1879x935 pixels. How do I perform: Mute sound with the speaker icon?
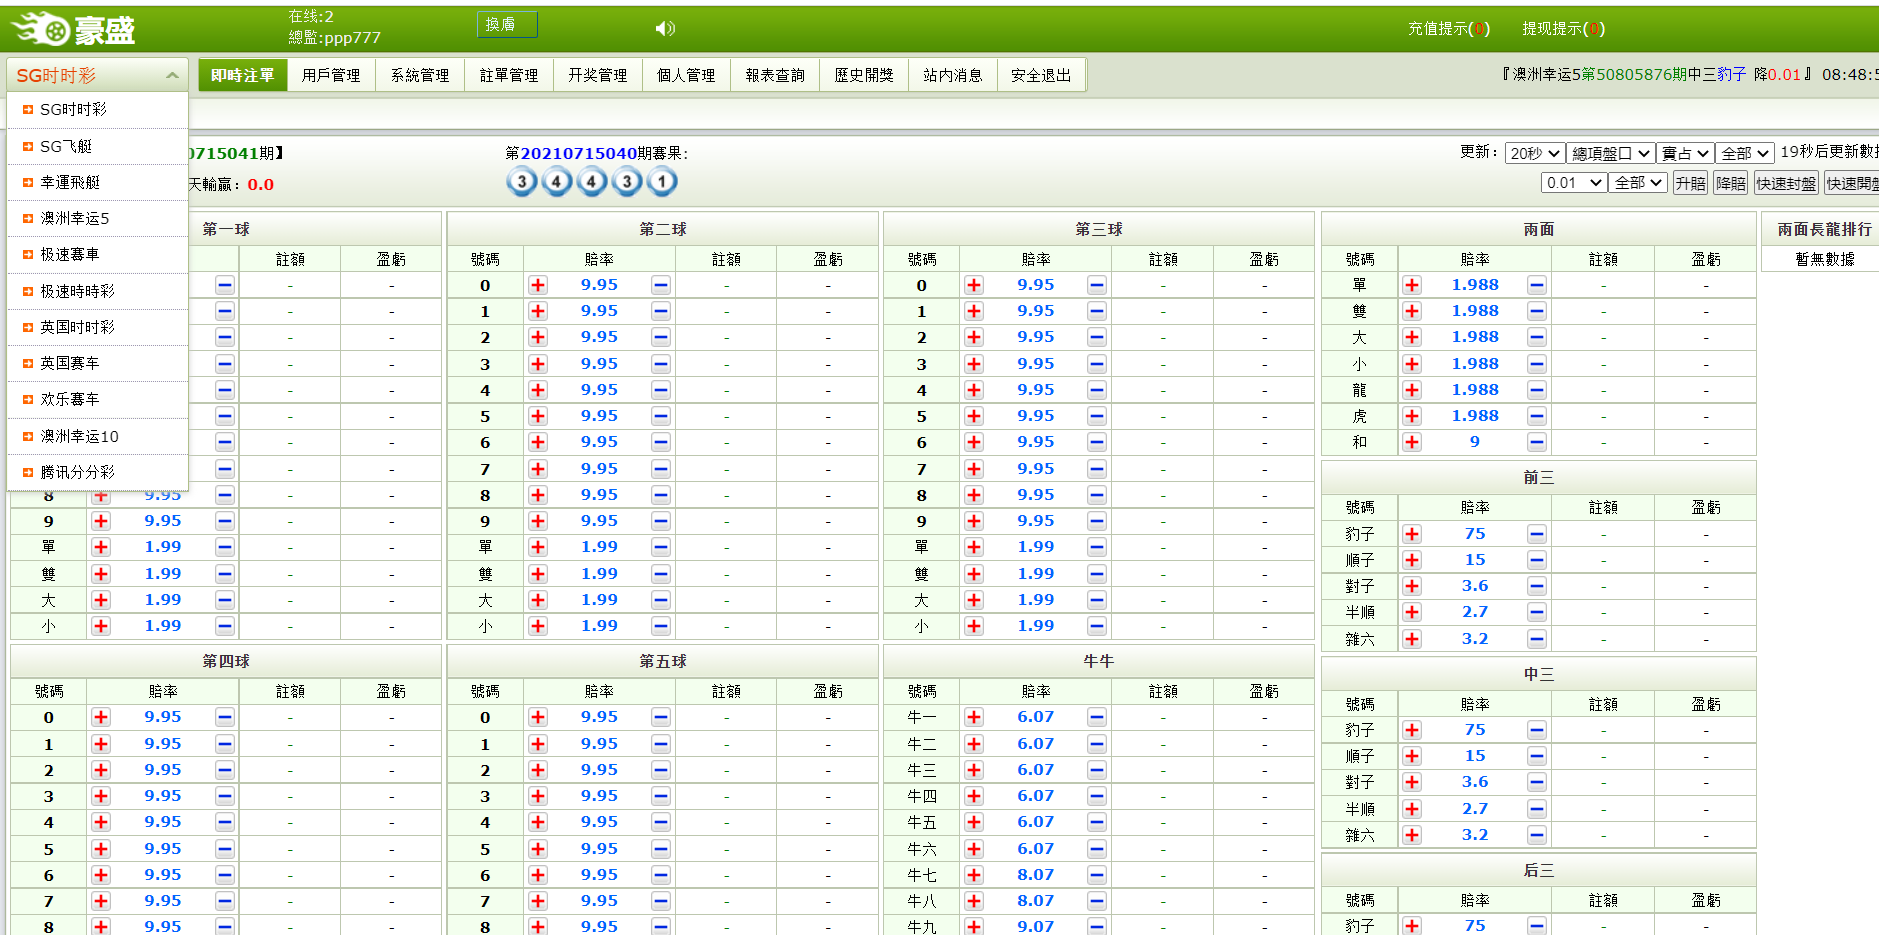pyautogui.click(x=665, y=28)
